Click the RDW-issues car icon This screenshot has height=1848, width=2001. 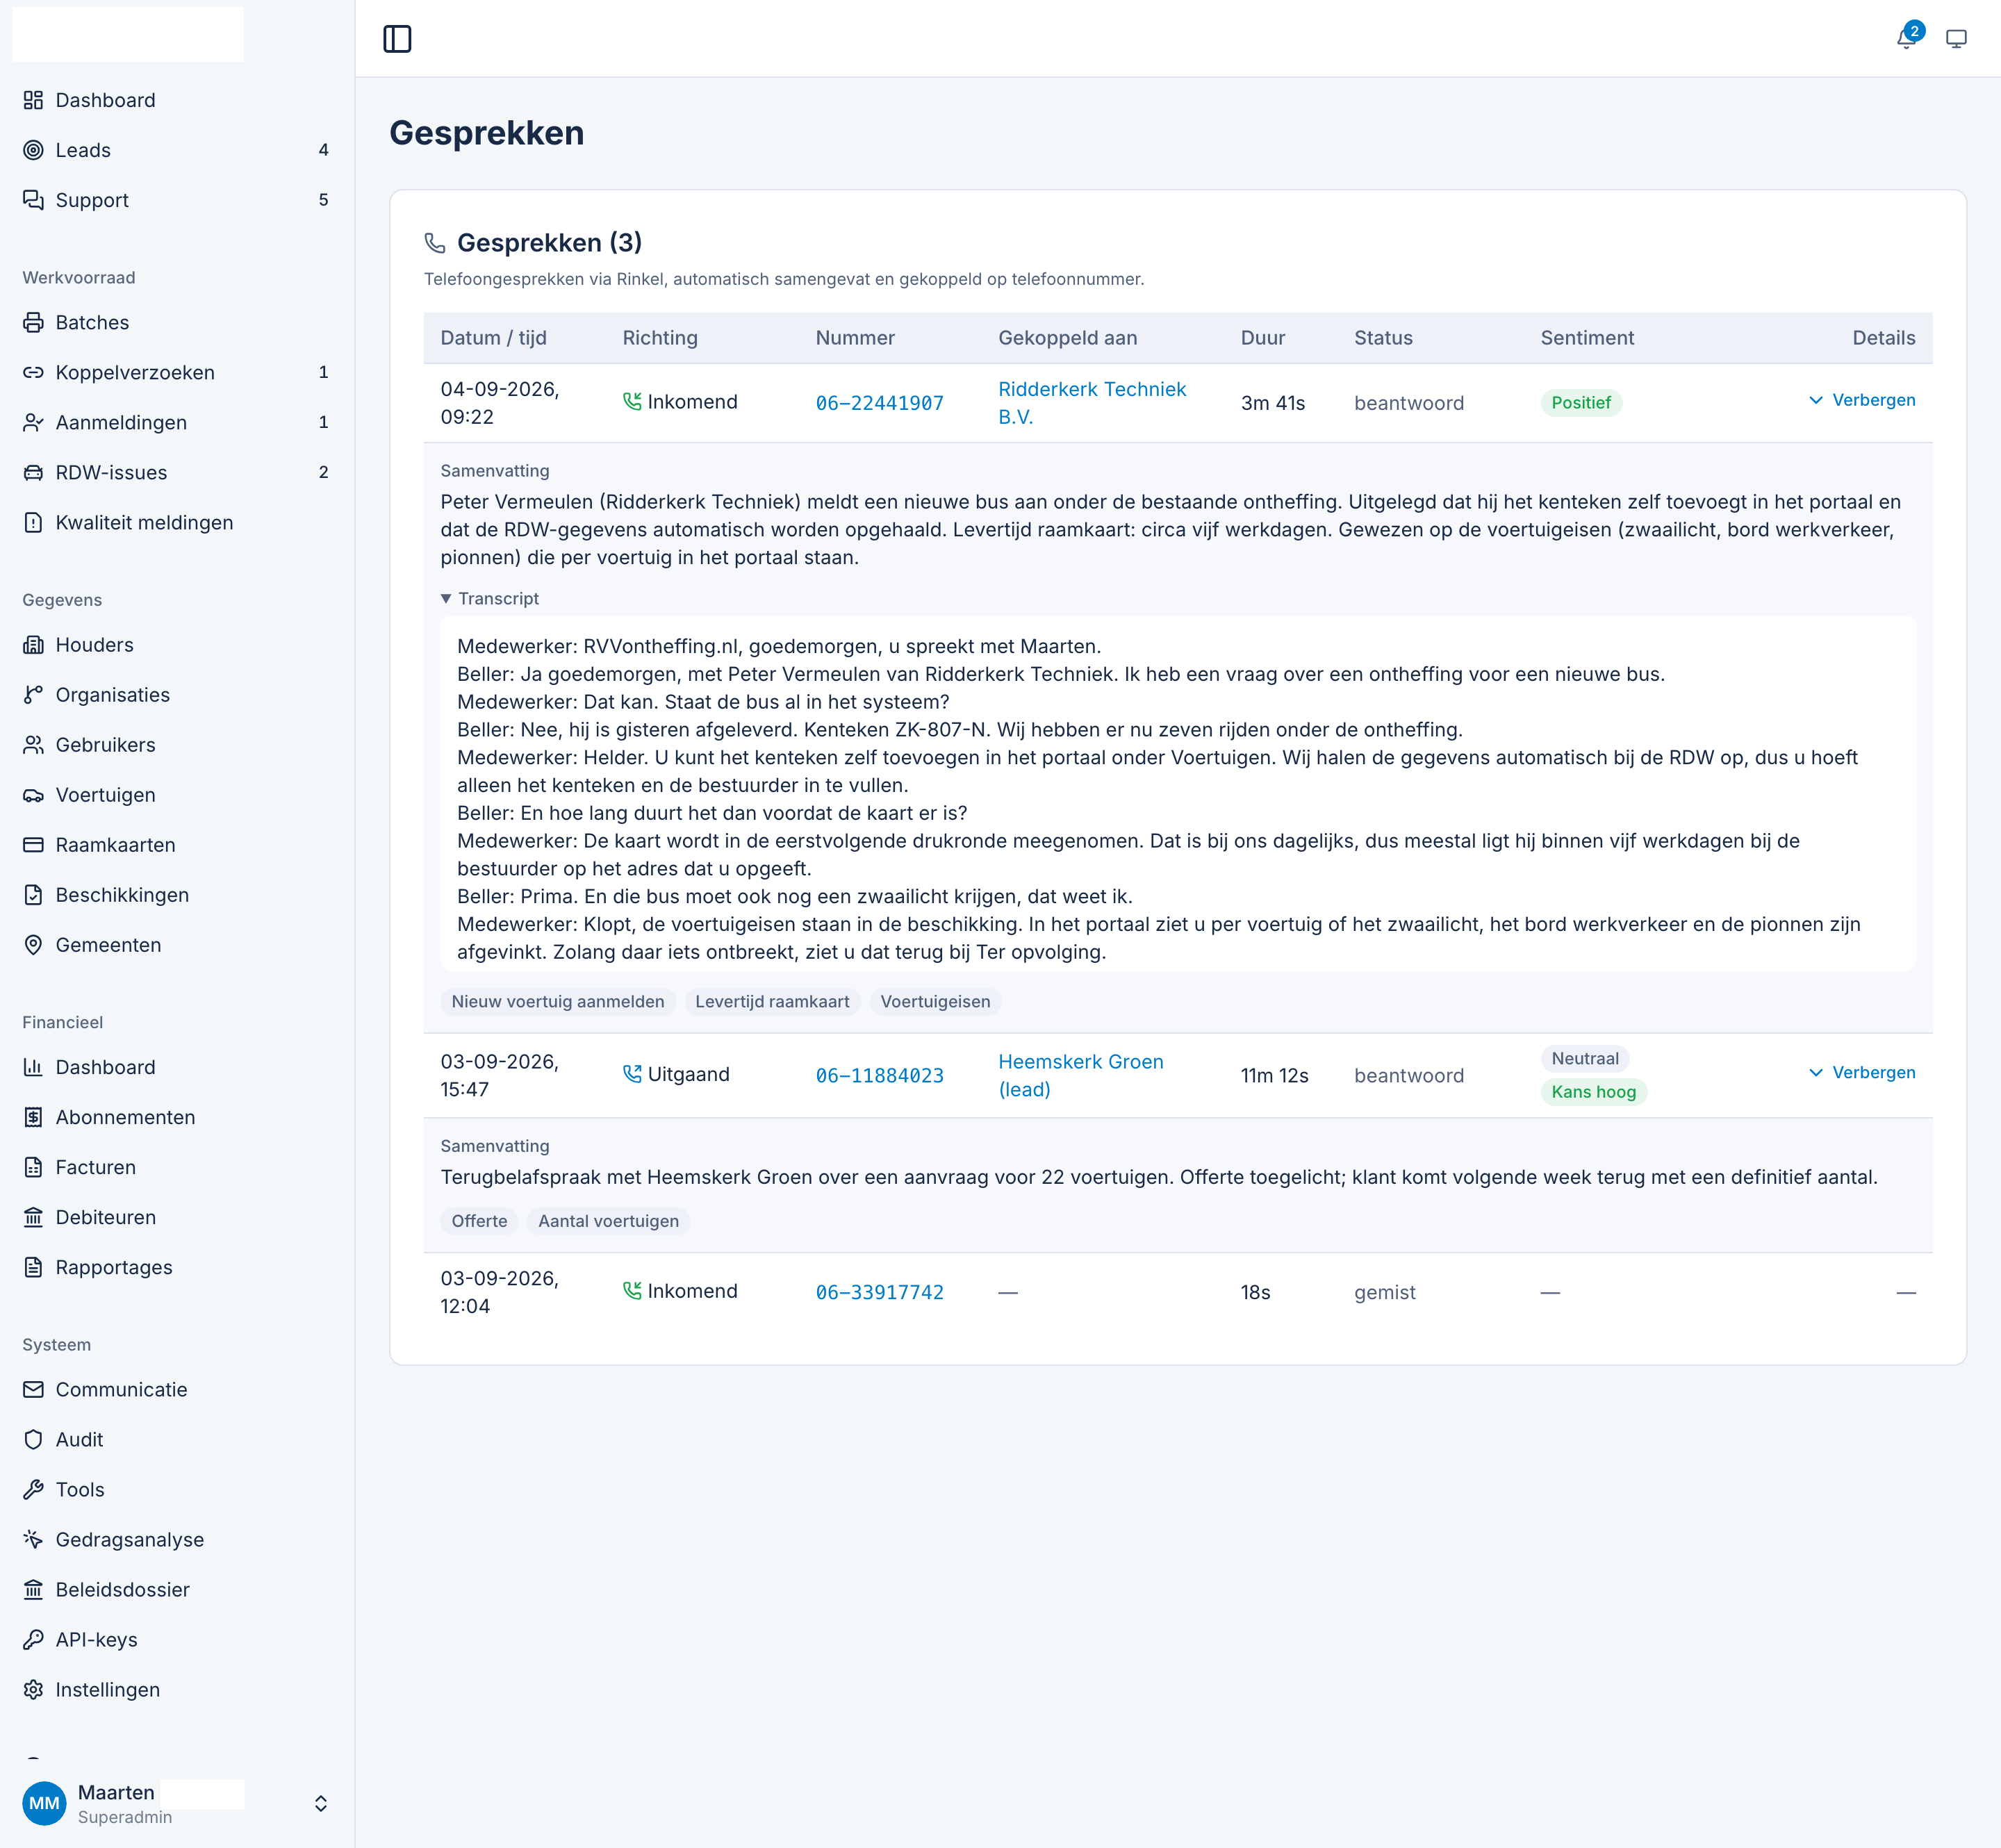(33, 472)
